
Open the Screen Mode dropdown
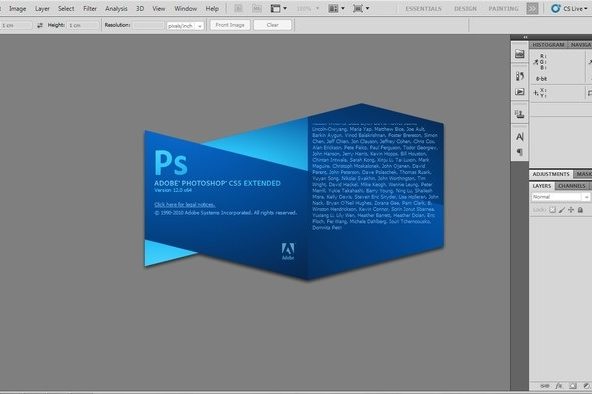point(361,8)
